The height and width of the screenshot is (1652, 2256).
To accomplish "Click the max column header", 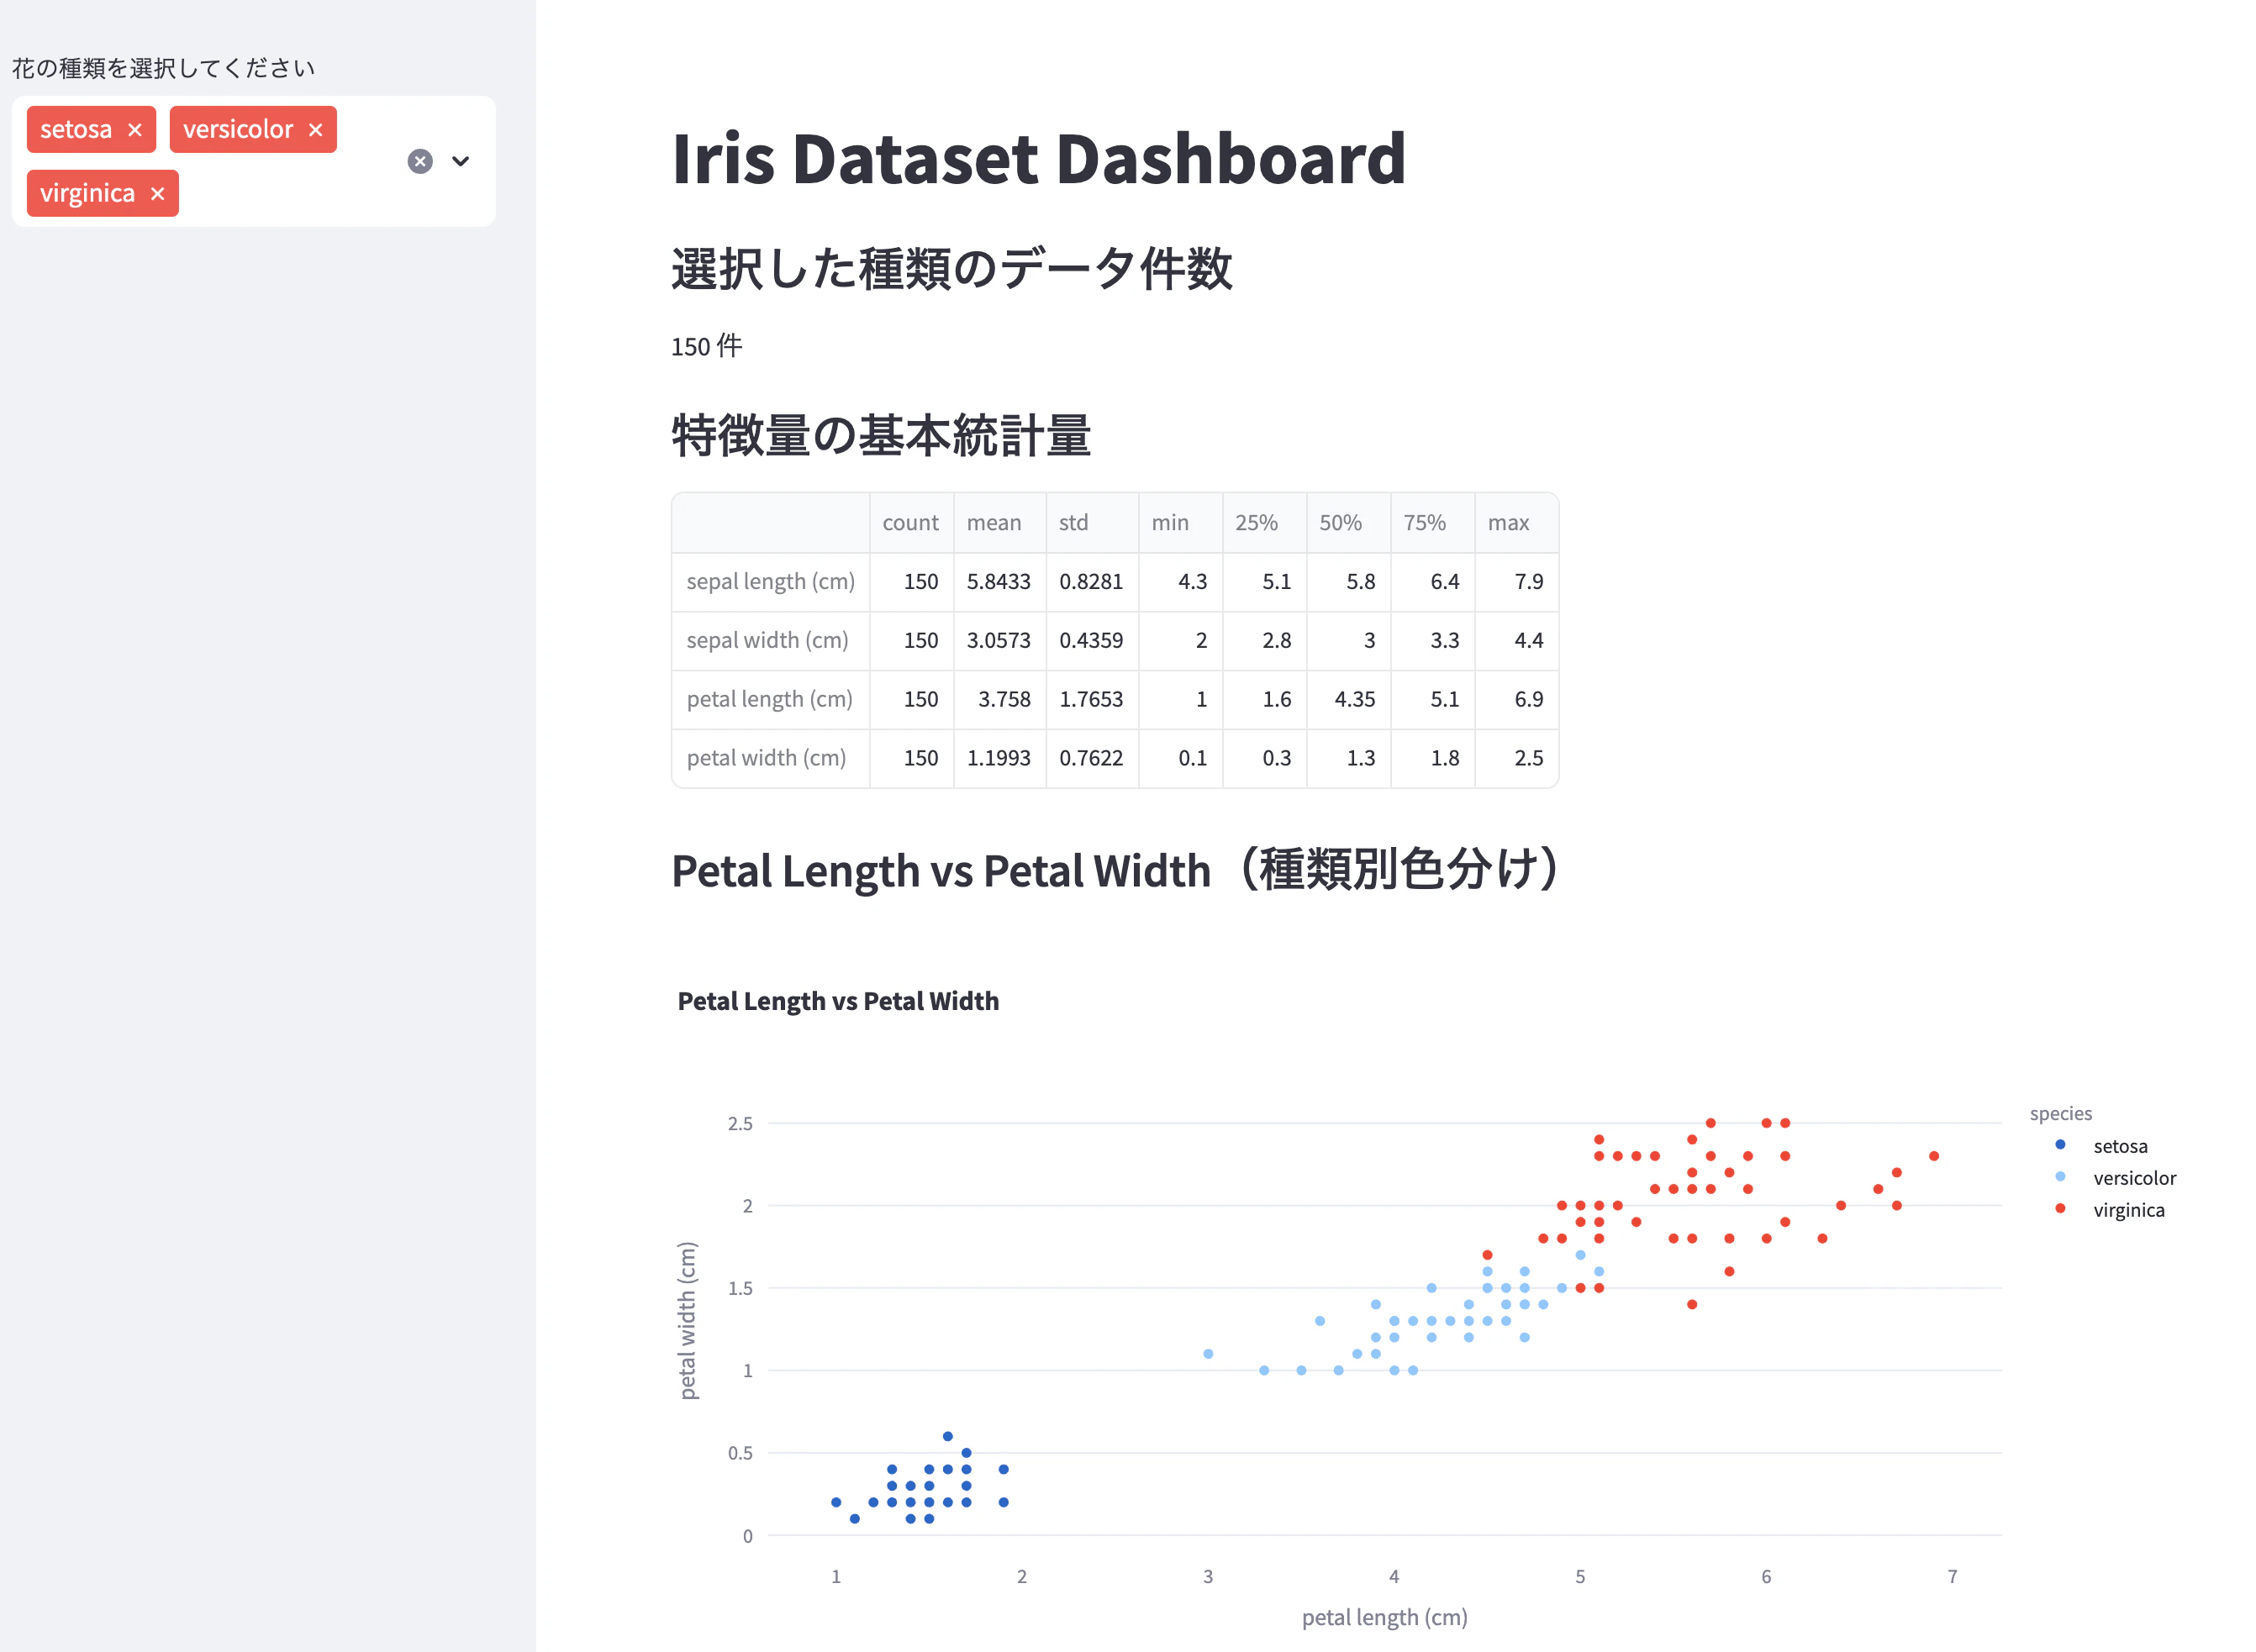I will click(x=1508, y=523).
